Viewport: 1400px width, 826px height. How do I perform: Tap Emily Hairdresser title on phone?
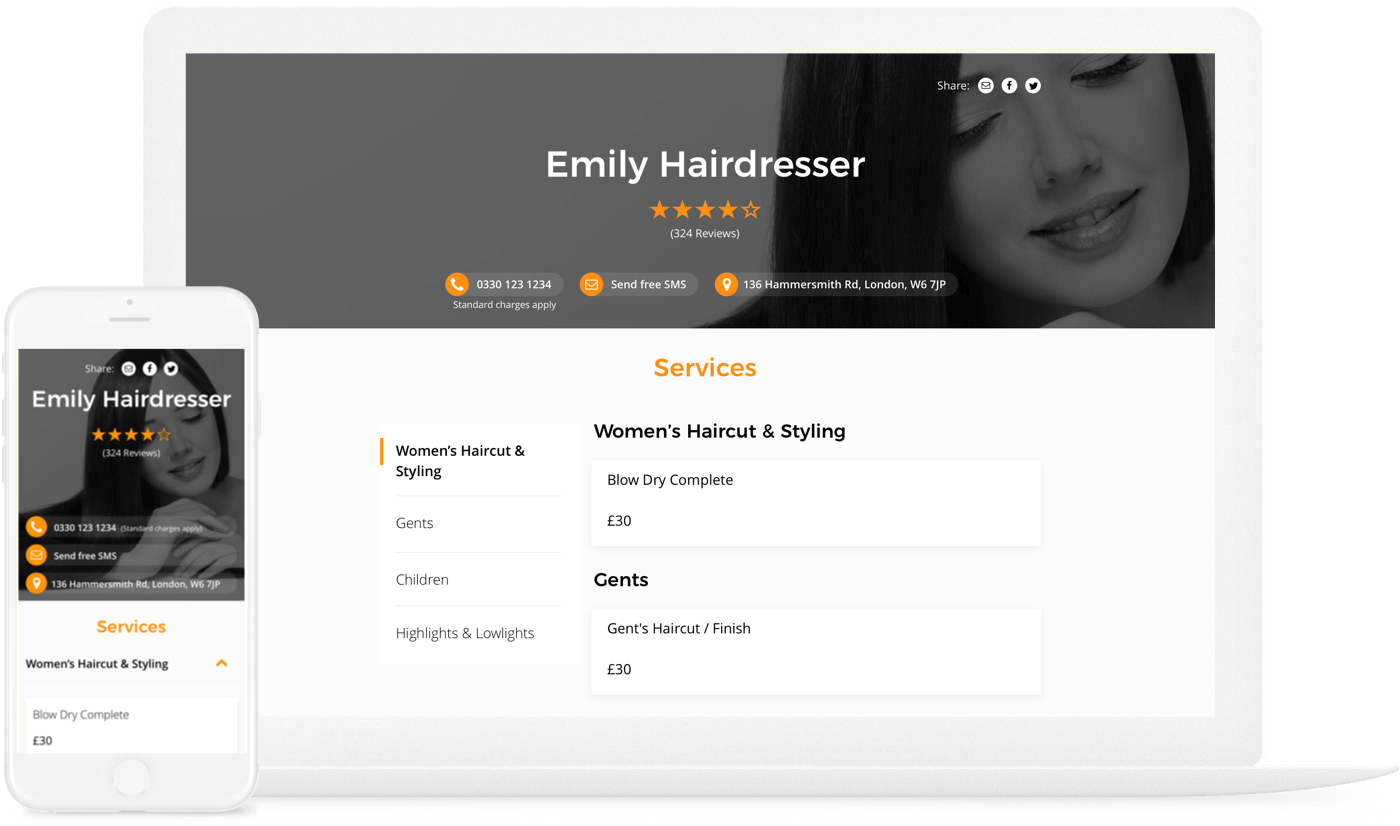click(131, 399)
